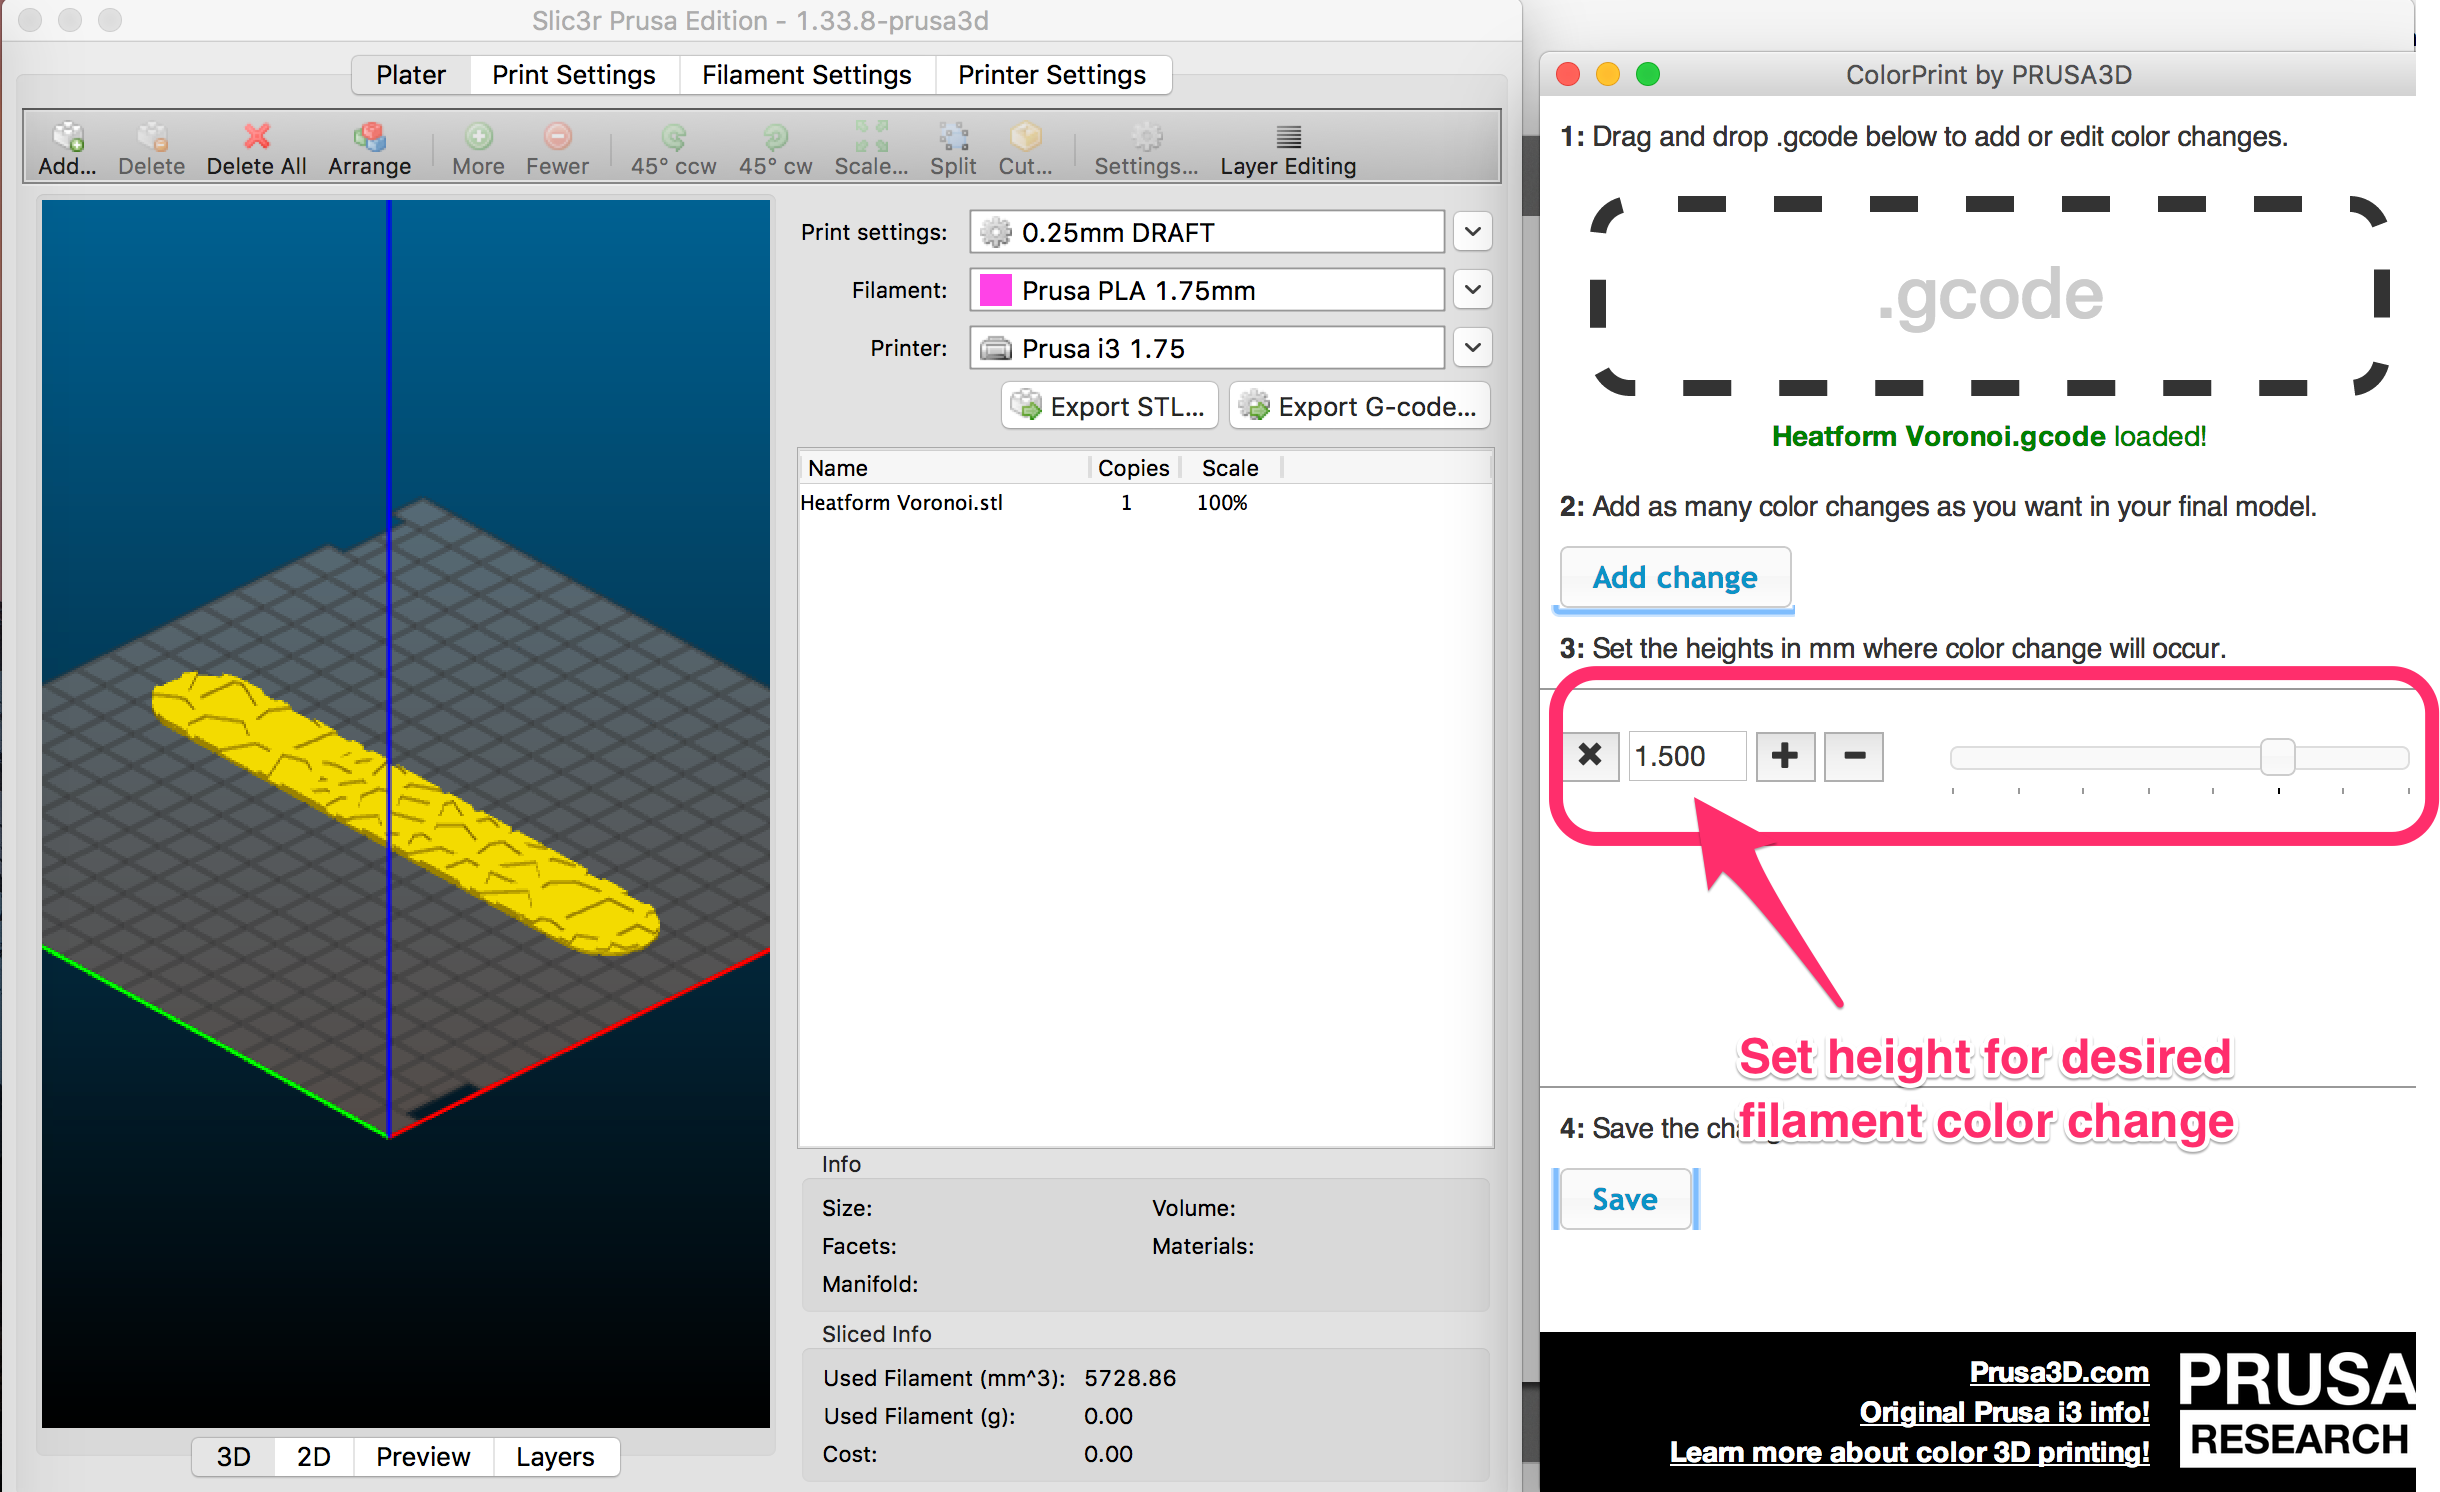Click the Split object icon

click(953, 137)
